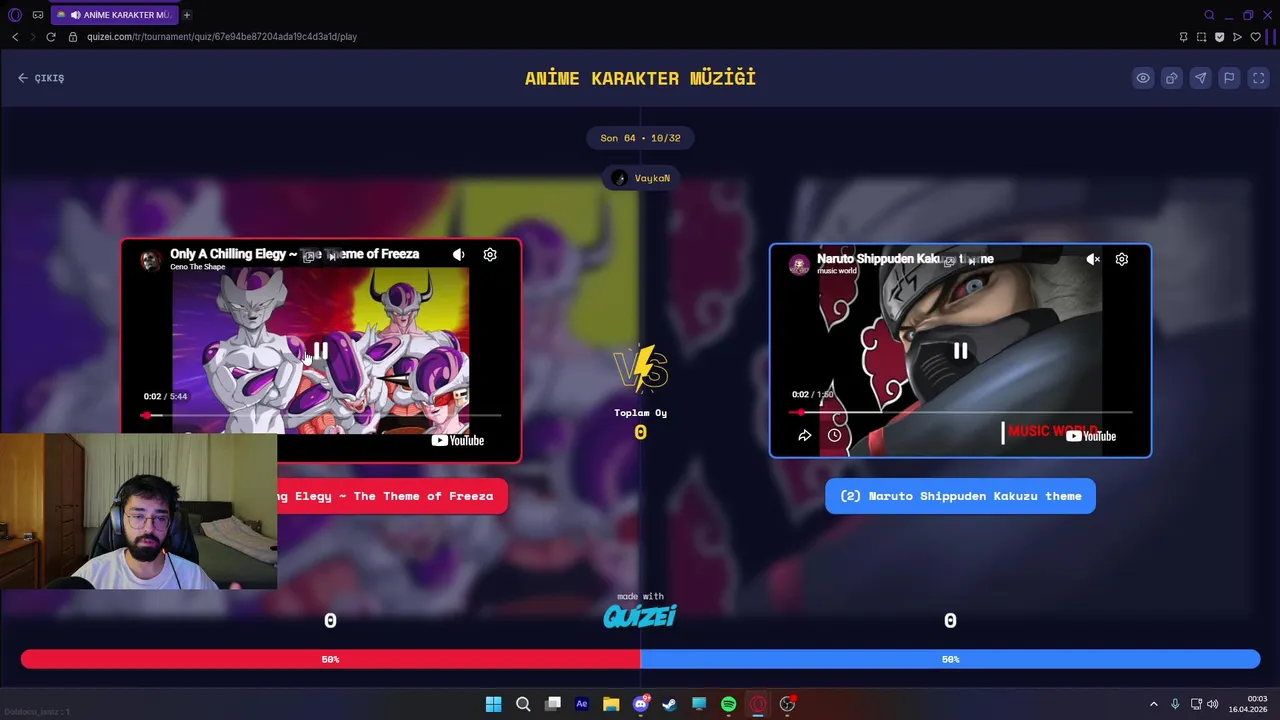Open Naruto Shippuden Kakuzu video title
Image resolution: width=1280 pixels, height=720 pixels.
click(x=905, y=259)
